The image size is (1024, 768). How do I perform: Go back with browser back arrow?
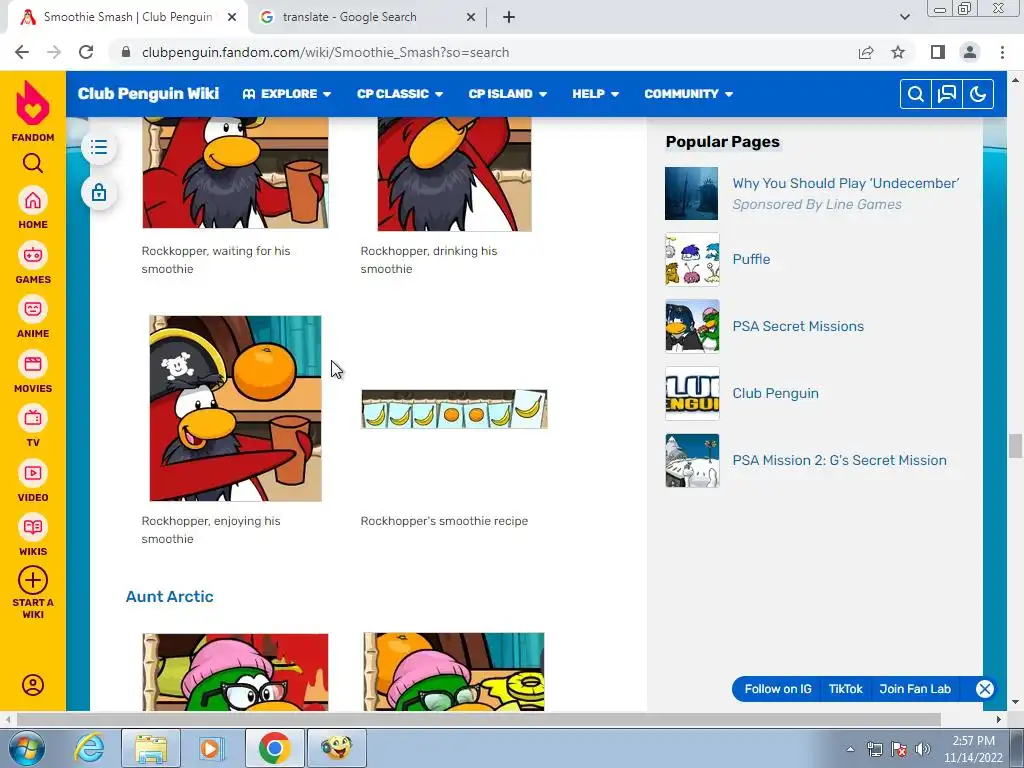tap(22, 52)
